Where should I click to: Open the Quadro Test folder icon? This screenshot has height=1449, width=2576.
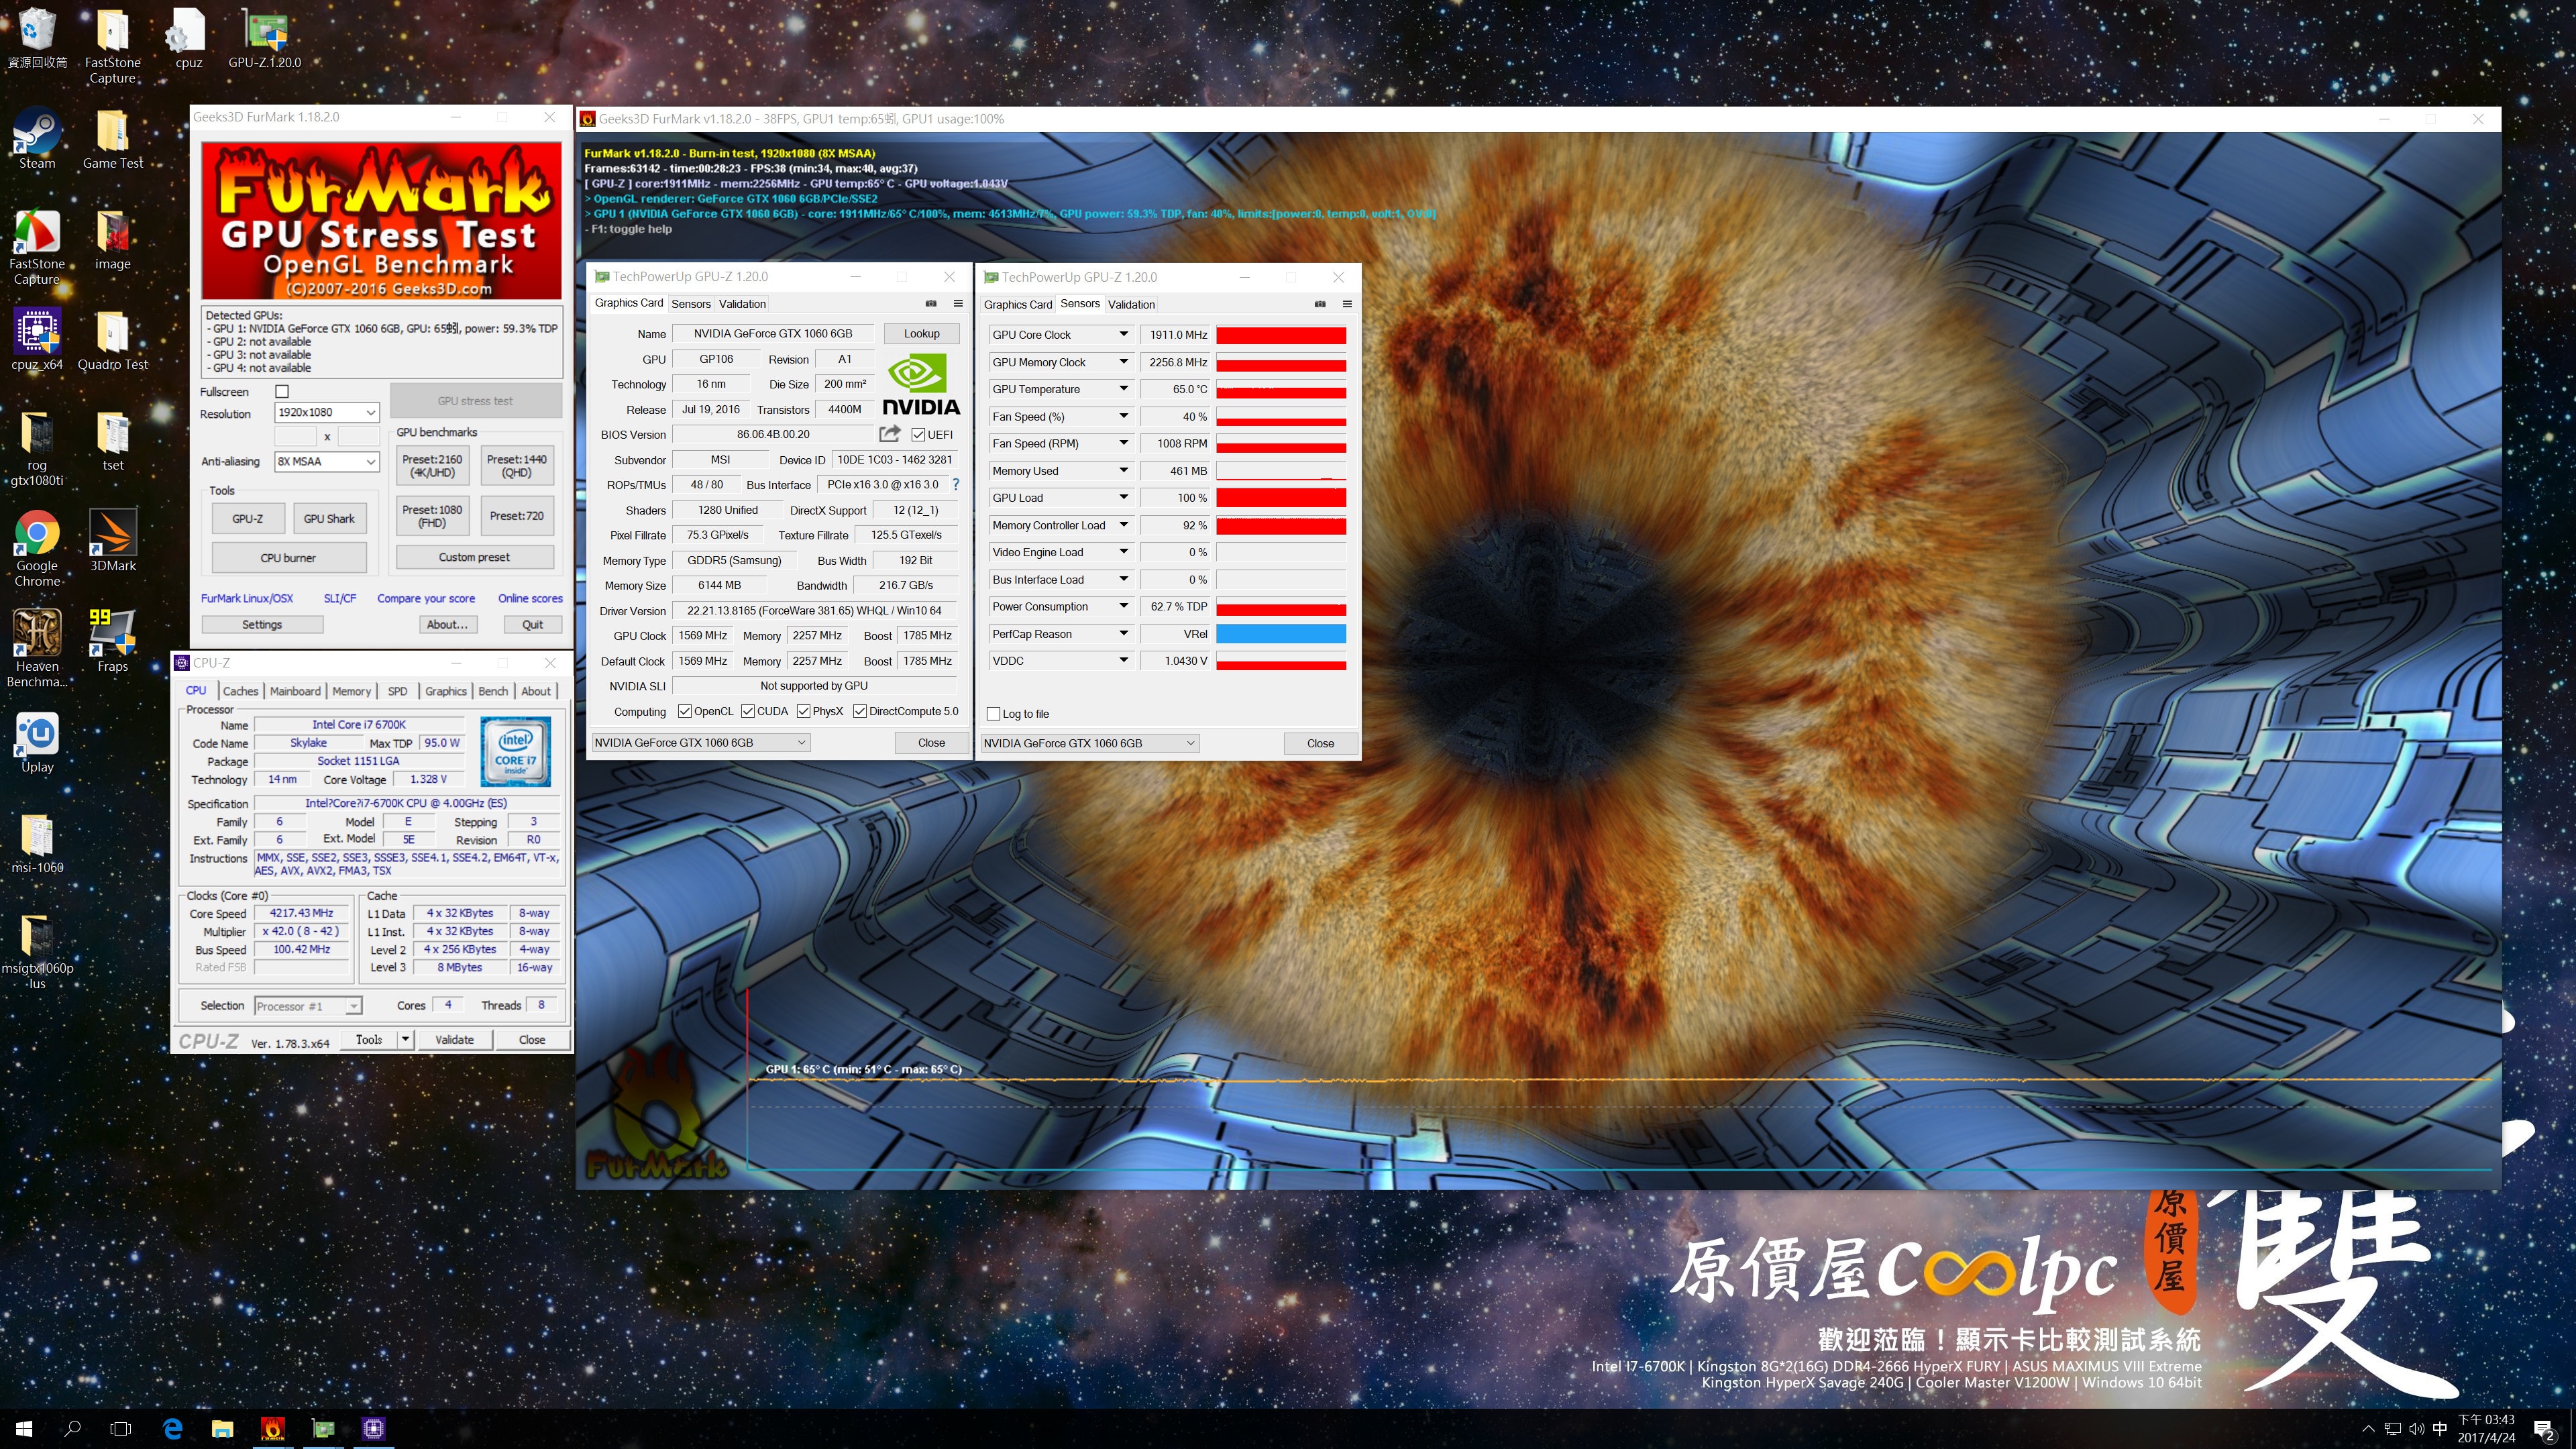(113, 339)
